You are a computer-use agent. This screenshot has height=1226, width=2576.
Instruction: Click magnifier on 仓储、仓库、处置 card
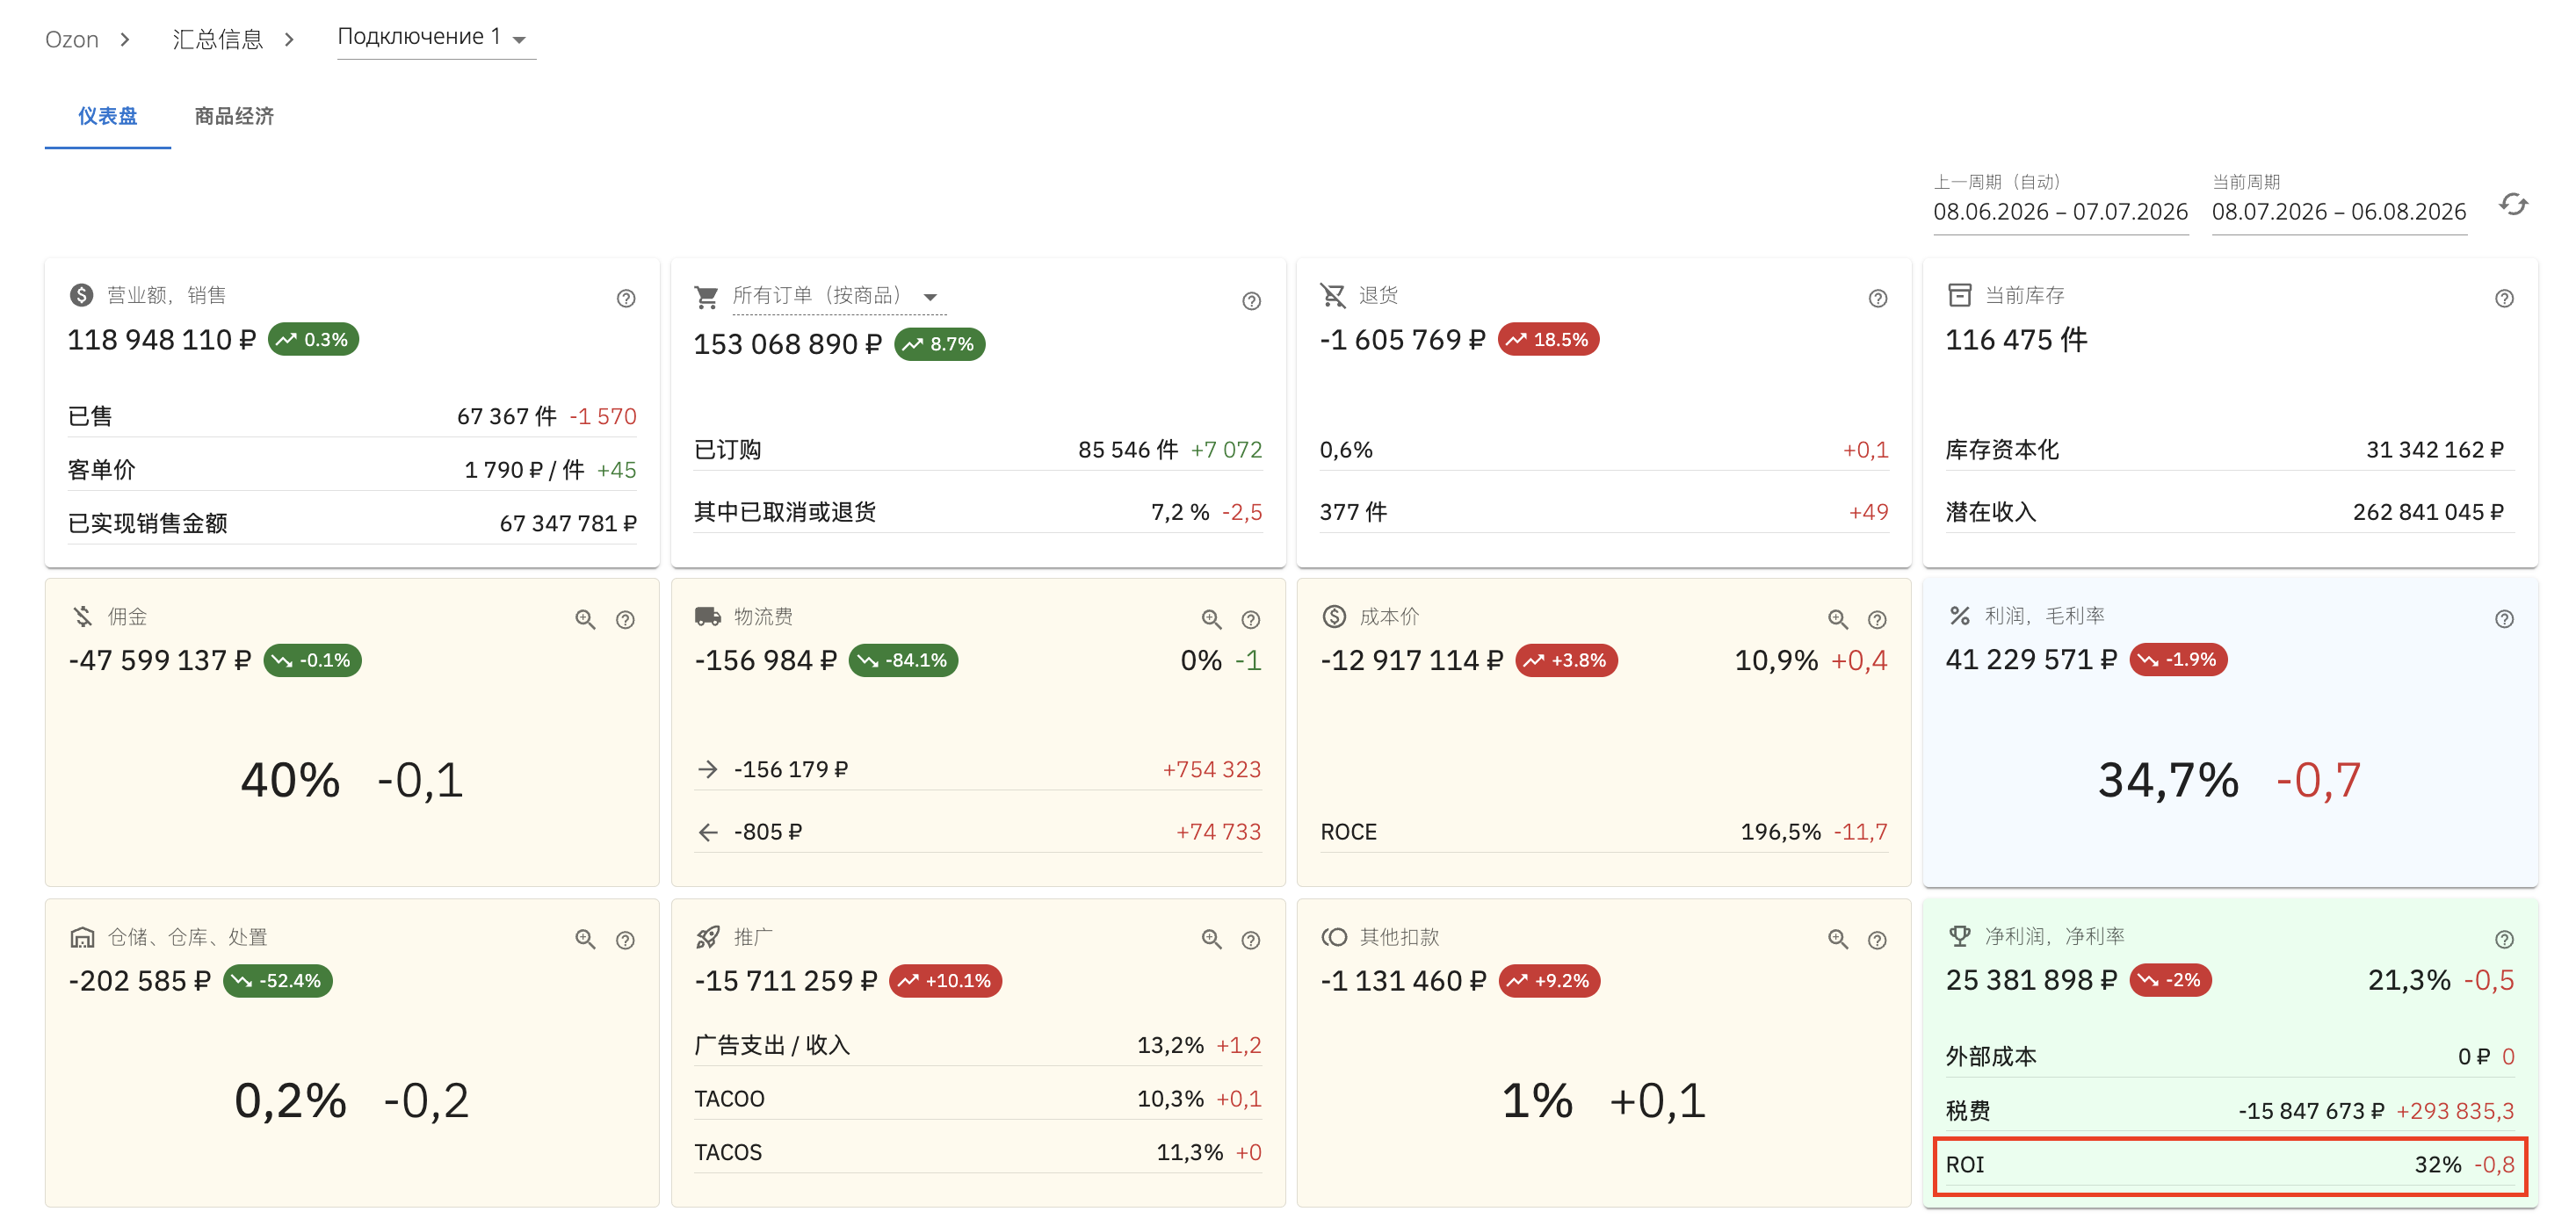point(585,940)
